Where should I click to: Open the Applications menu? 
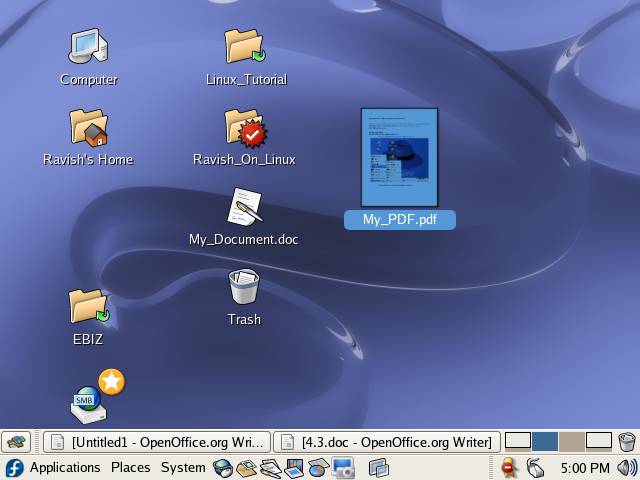pyautogui.click(x=65, y=467)
